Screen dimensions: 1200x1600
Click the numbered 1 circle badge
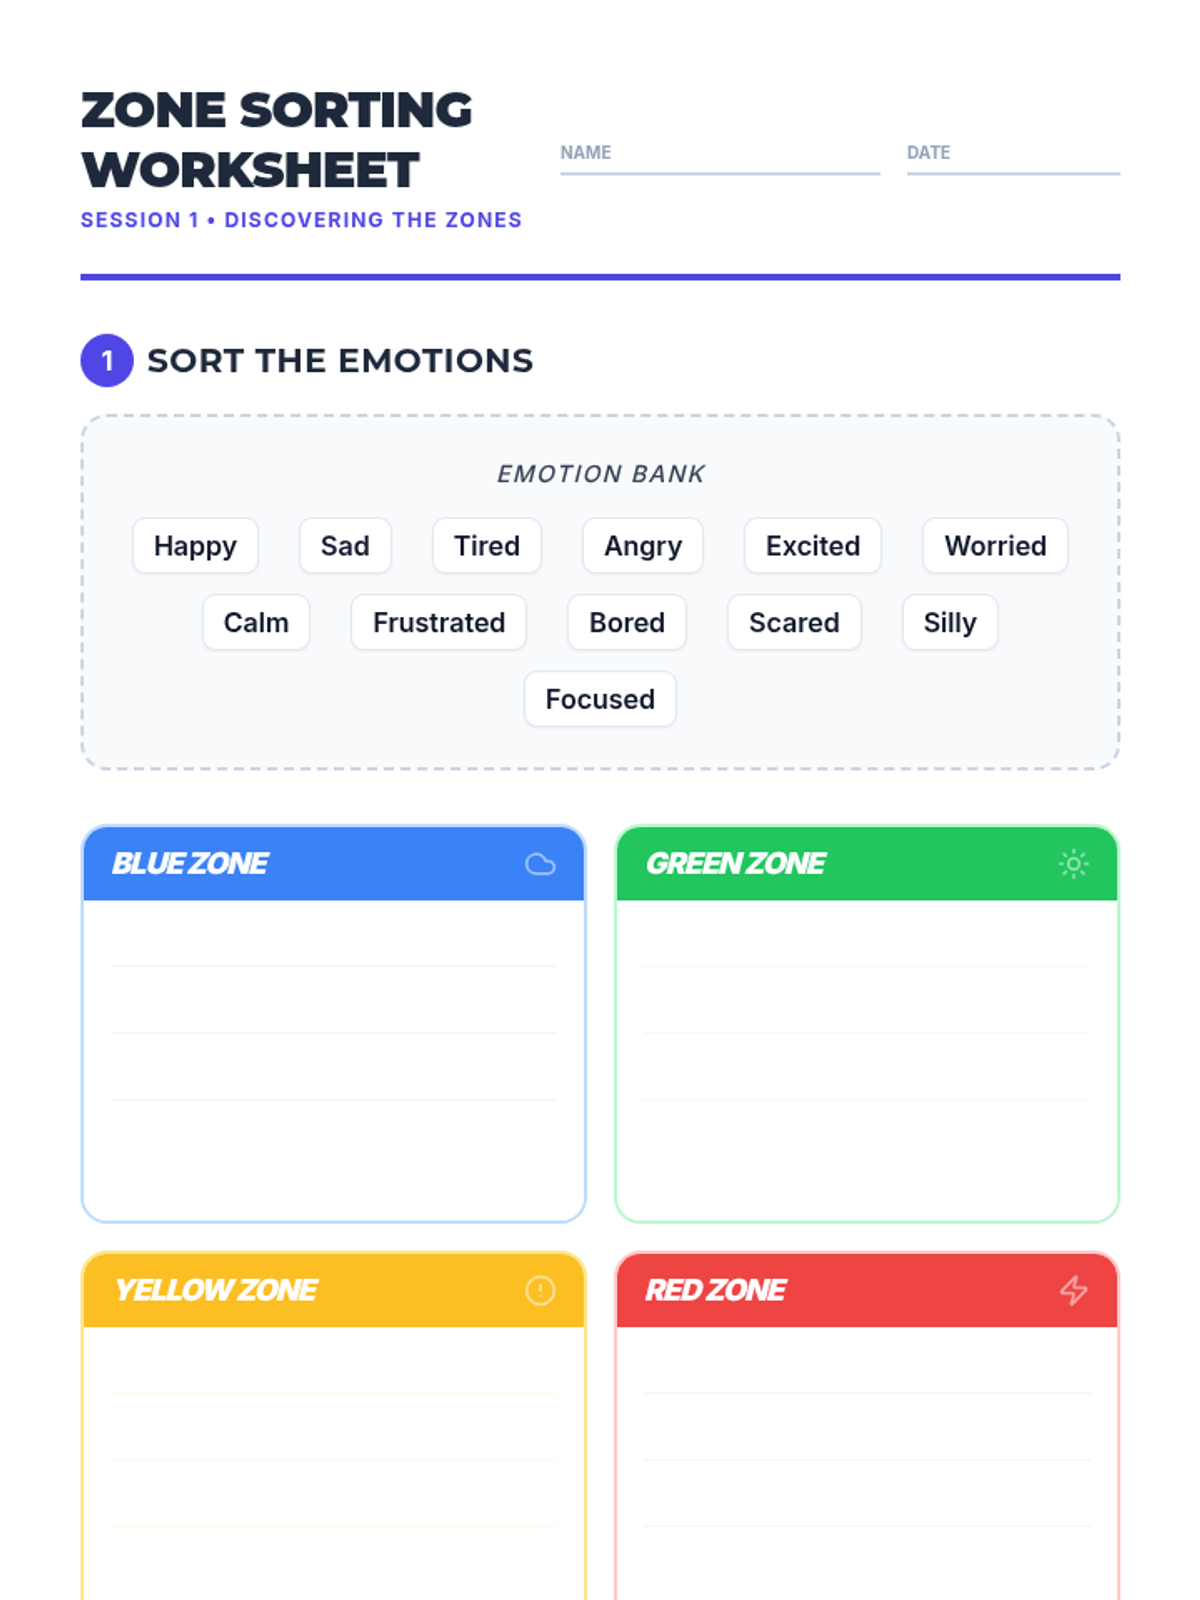point(107,361)
